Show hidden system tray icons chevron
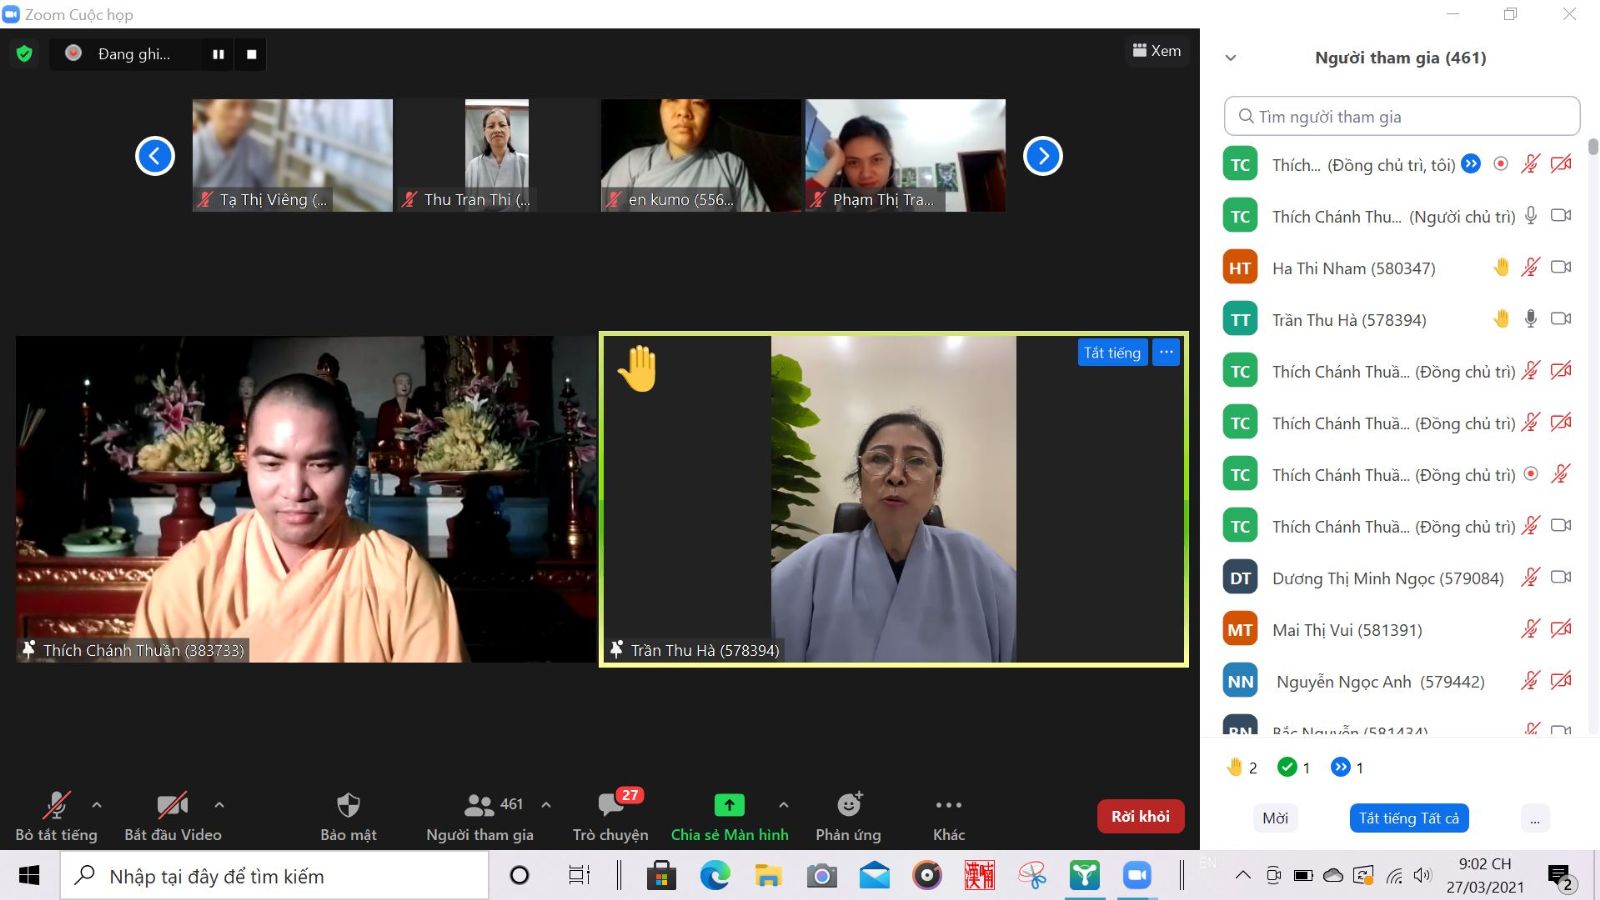The width and height of the screenshot is (1600, 900). click(1243, 876)
